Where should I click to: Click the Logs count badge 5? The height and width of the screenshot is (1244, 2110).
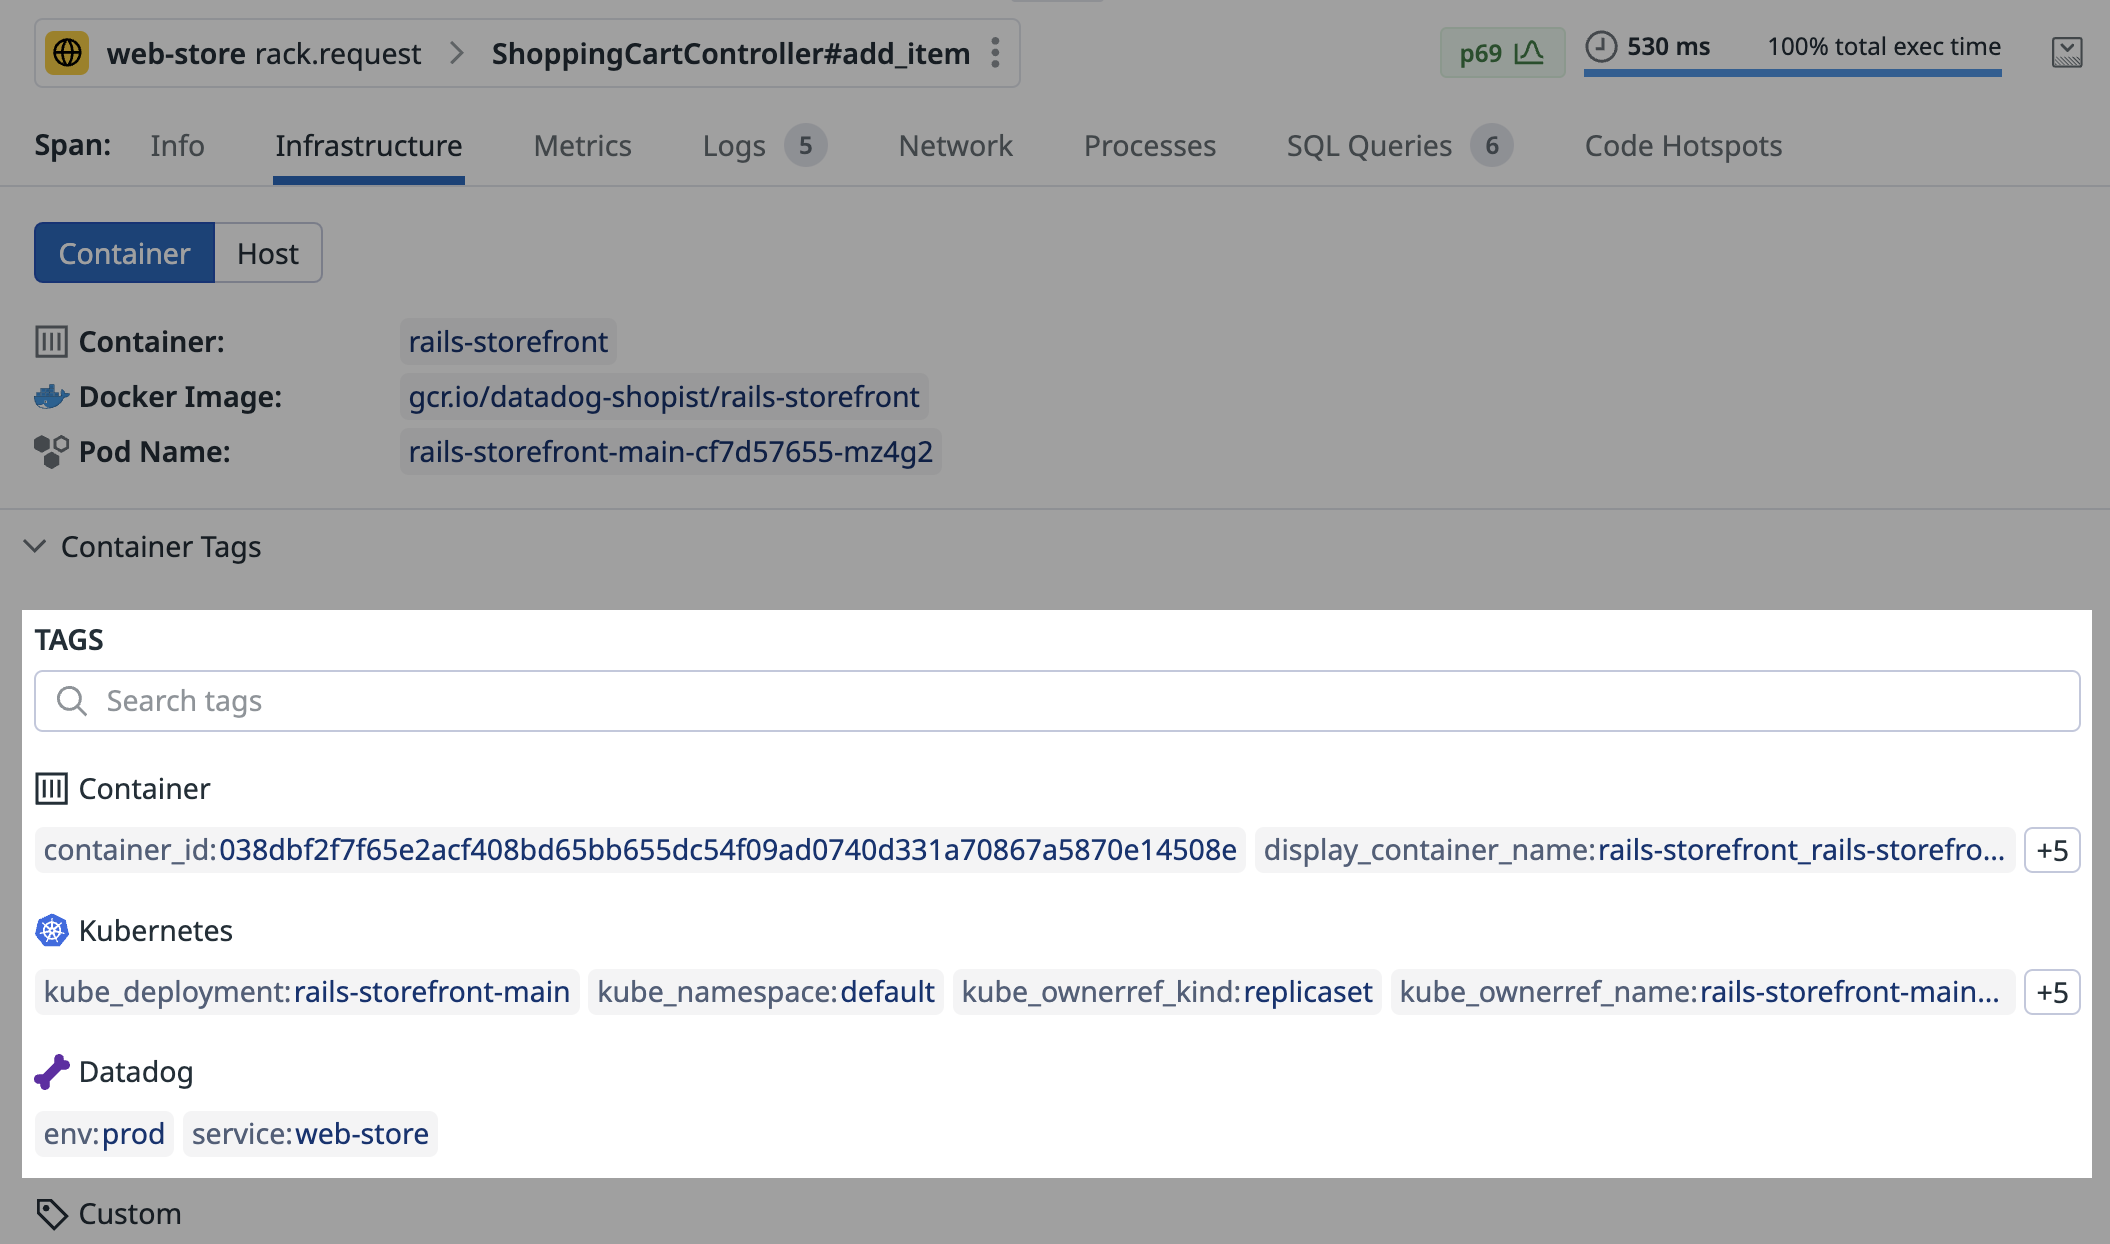pos(805,146)
